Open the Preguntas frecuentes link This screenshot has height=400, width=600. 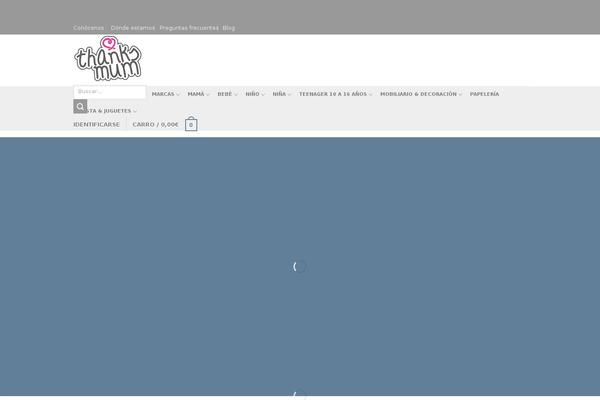[x=189, y=28]
